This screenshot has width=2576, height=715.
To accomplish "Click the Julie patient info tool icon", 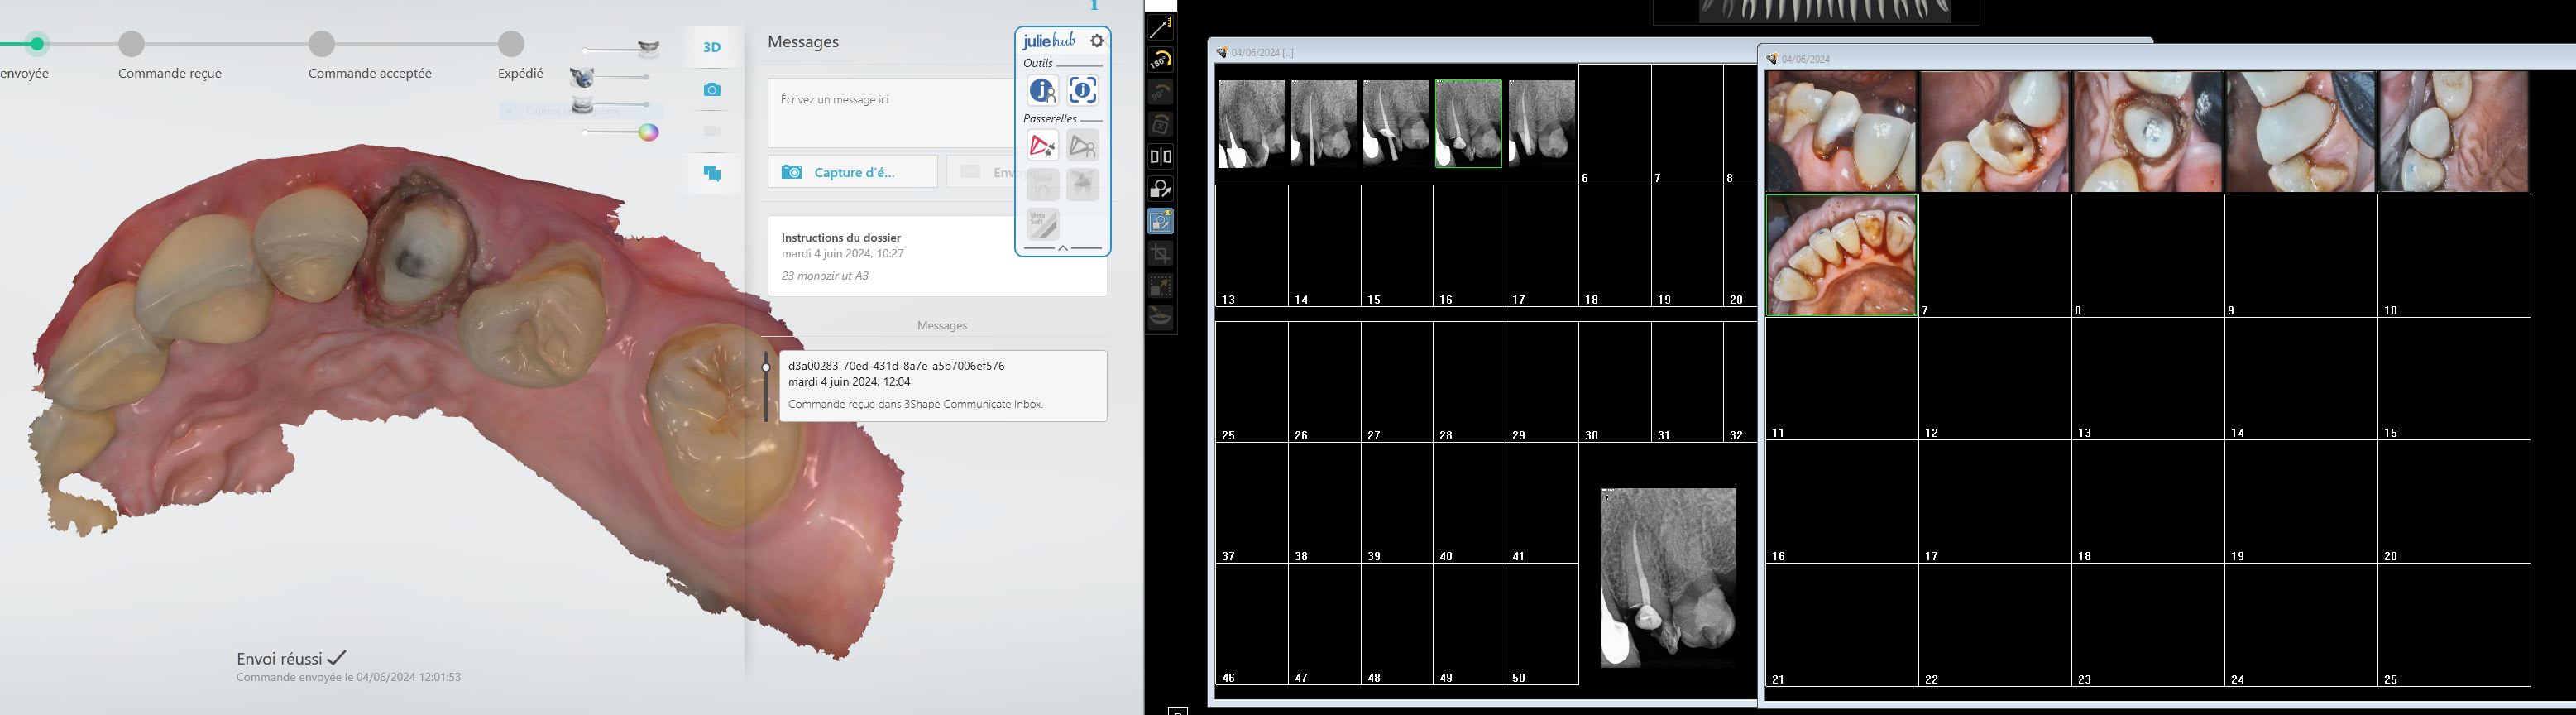I will [1042, 91].
